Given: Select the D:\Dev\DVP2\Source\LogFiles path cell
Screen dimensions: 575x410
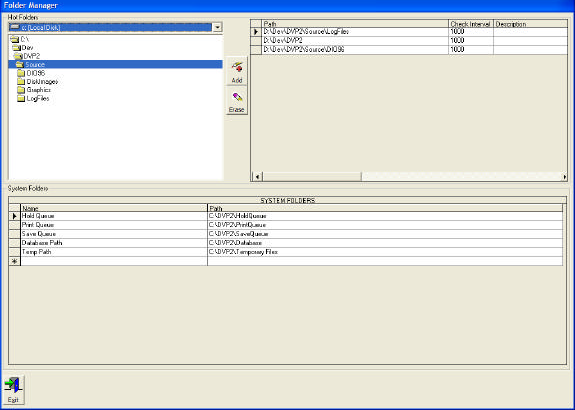Looking at the screenshot, I should tap(355, 32).
